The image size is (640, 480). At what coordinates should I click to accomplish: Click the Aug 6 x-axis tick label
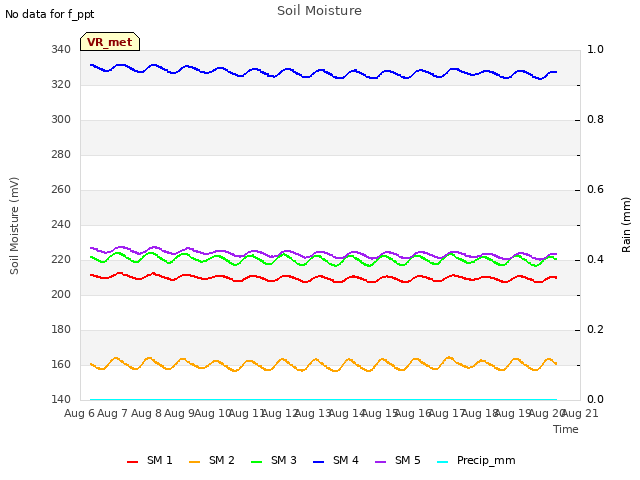coord(79,413)
